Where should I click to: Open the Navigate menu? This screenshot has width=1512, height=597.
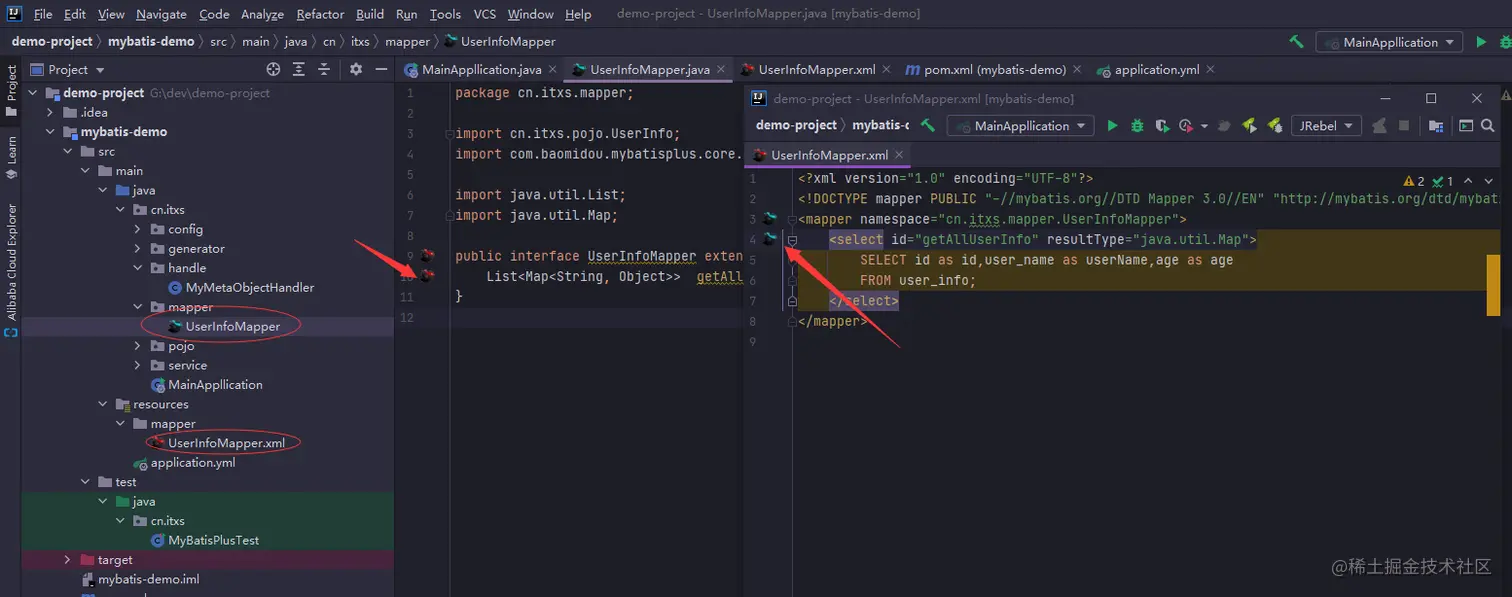pos(161,14)
